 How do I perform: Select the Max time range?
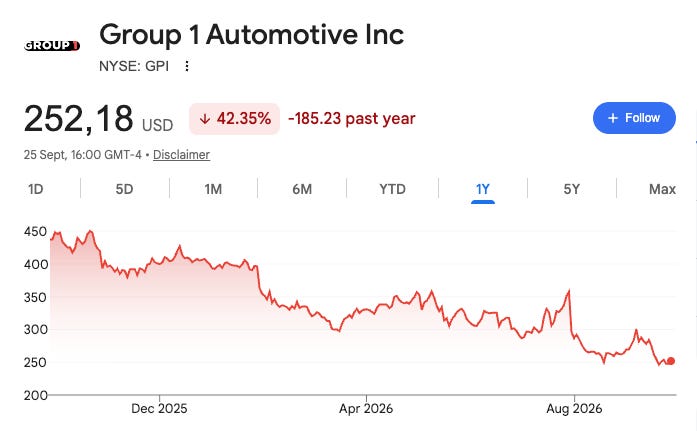point(662,189)
